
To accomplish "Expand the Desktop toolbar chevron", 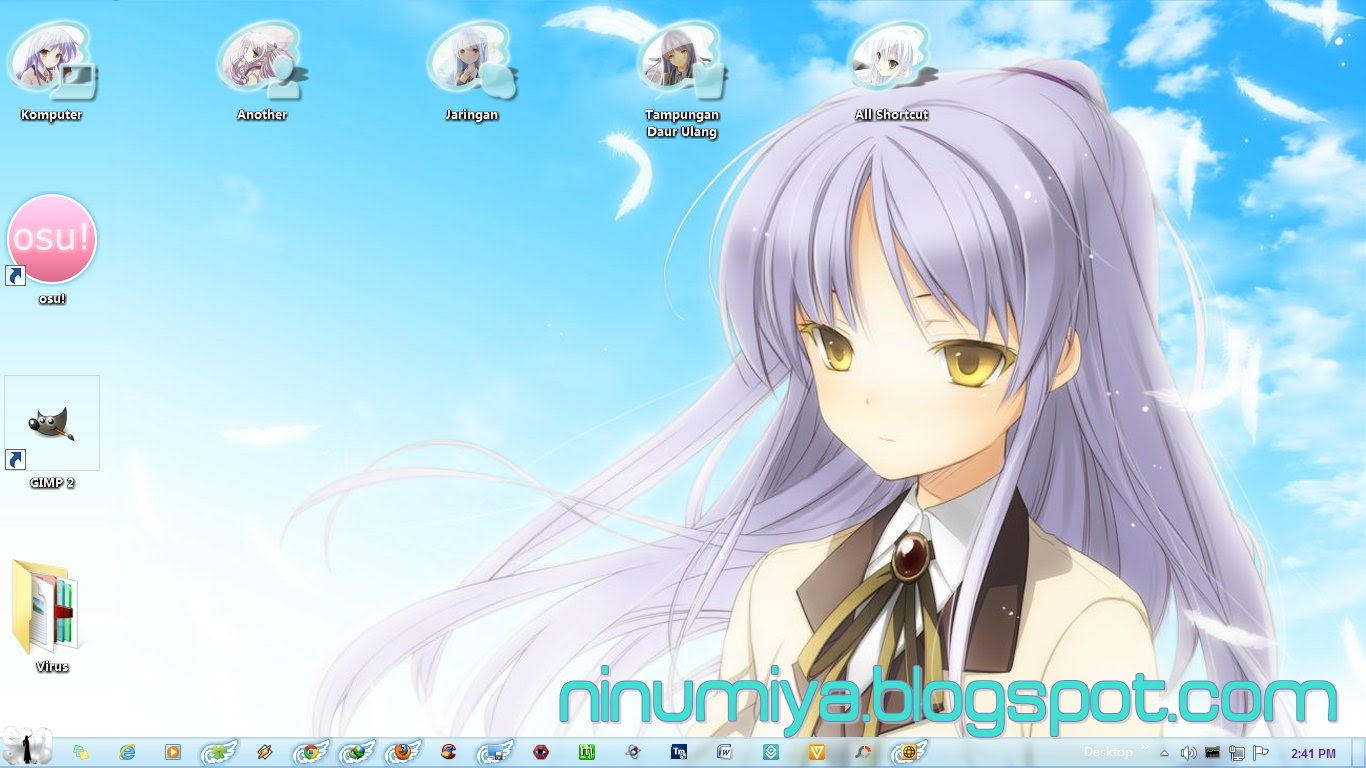I will coord(1144,746).
